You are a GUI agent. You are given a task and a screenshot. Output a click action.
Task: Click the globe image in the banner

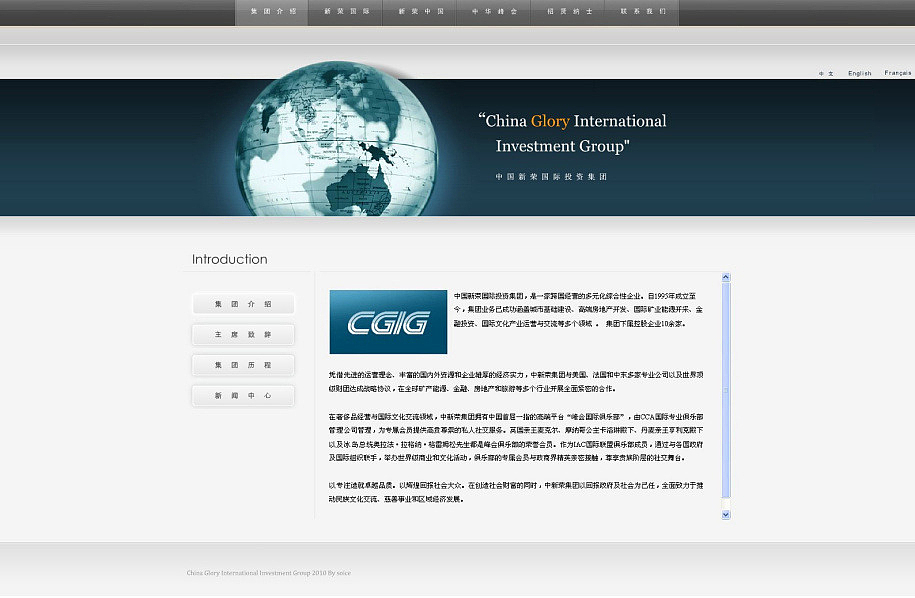[x=337, y=139]
